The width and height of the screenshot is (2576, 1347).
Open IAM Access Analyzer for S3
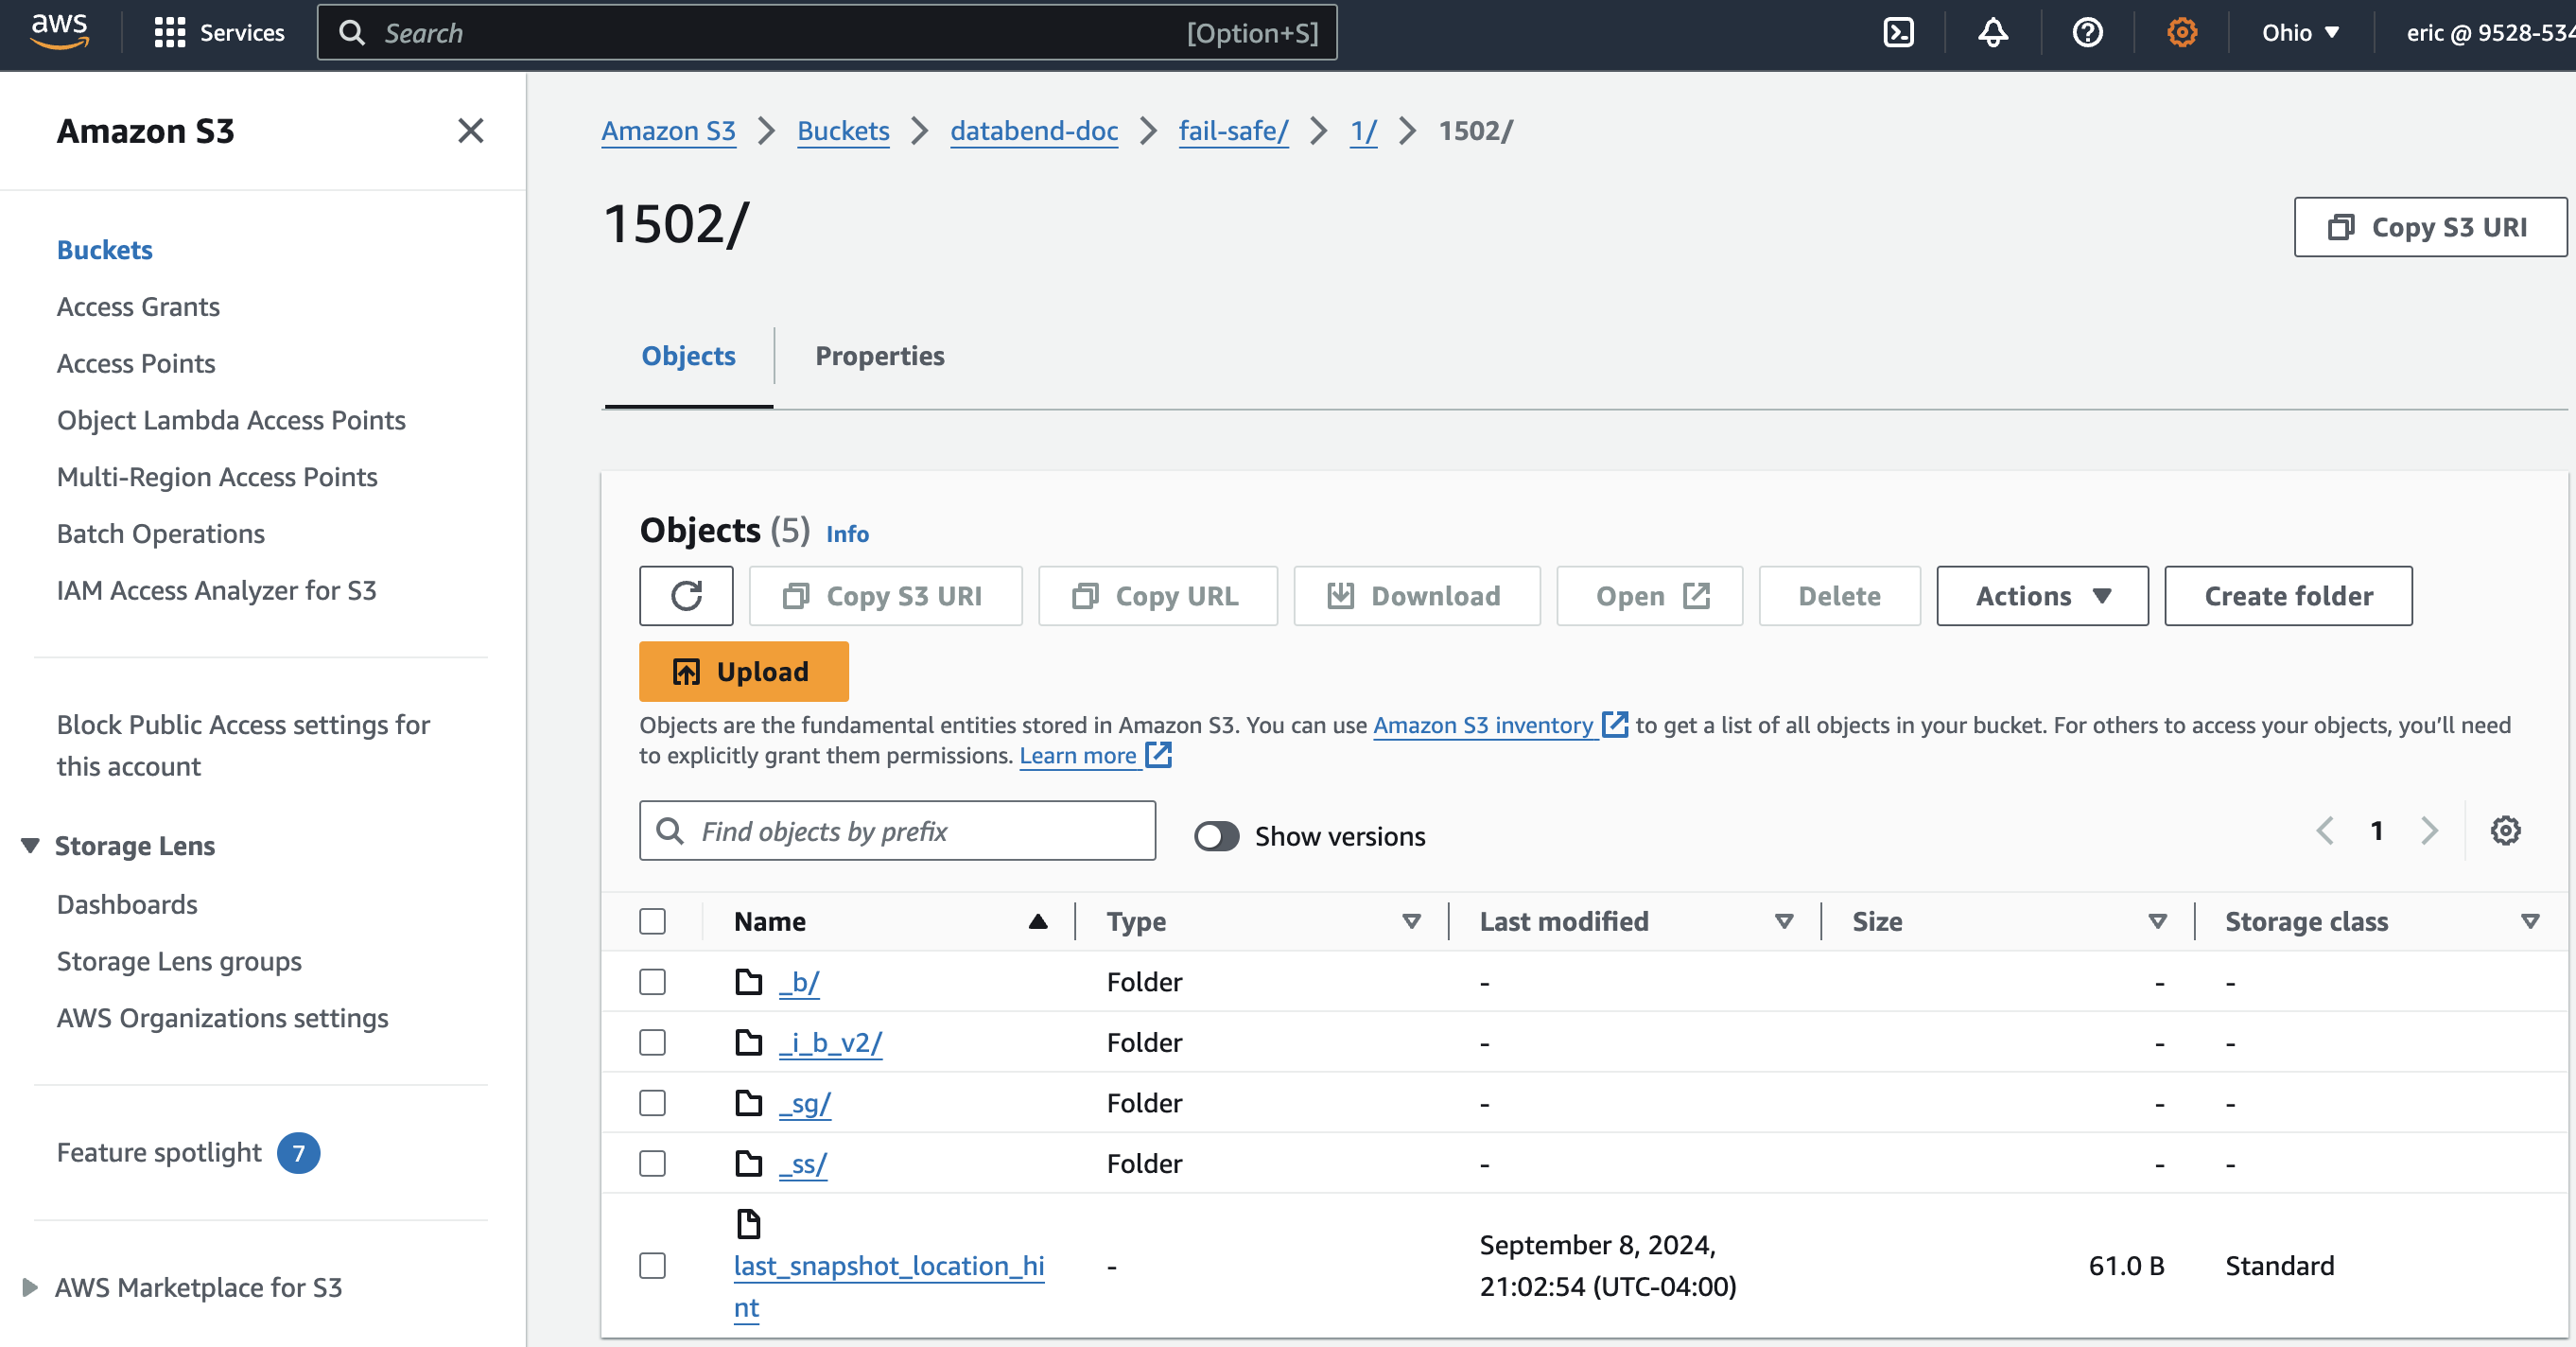click(216, 591)
